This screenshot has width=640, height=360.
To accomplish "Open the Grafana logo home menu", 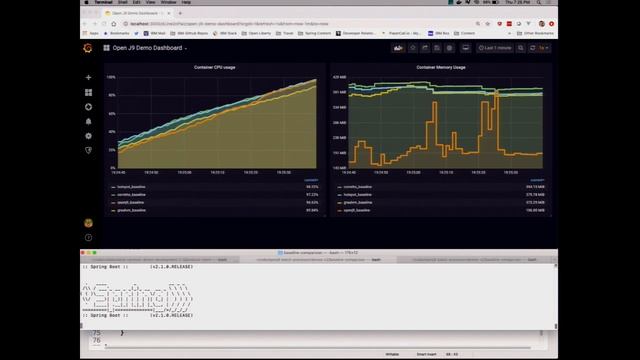I will [88, 48].
